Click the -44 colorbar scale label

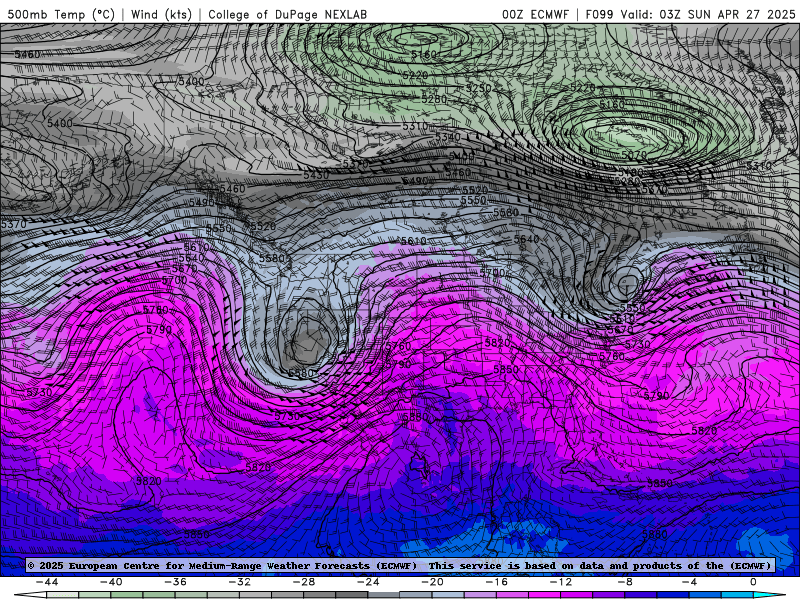[x=47, y=582]
